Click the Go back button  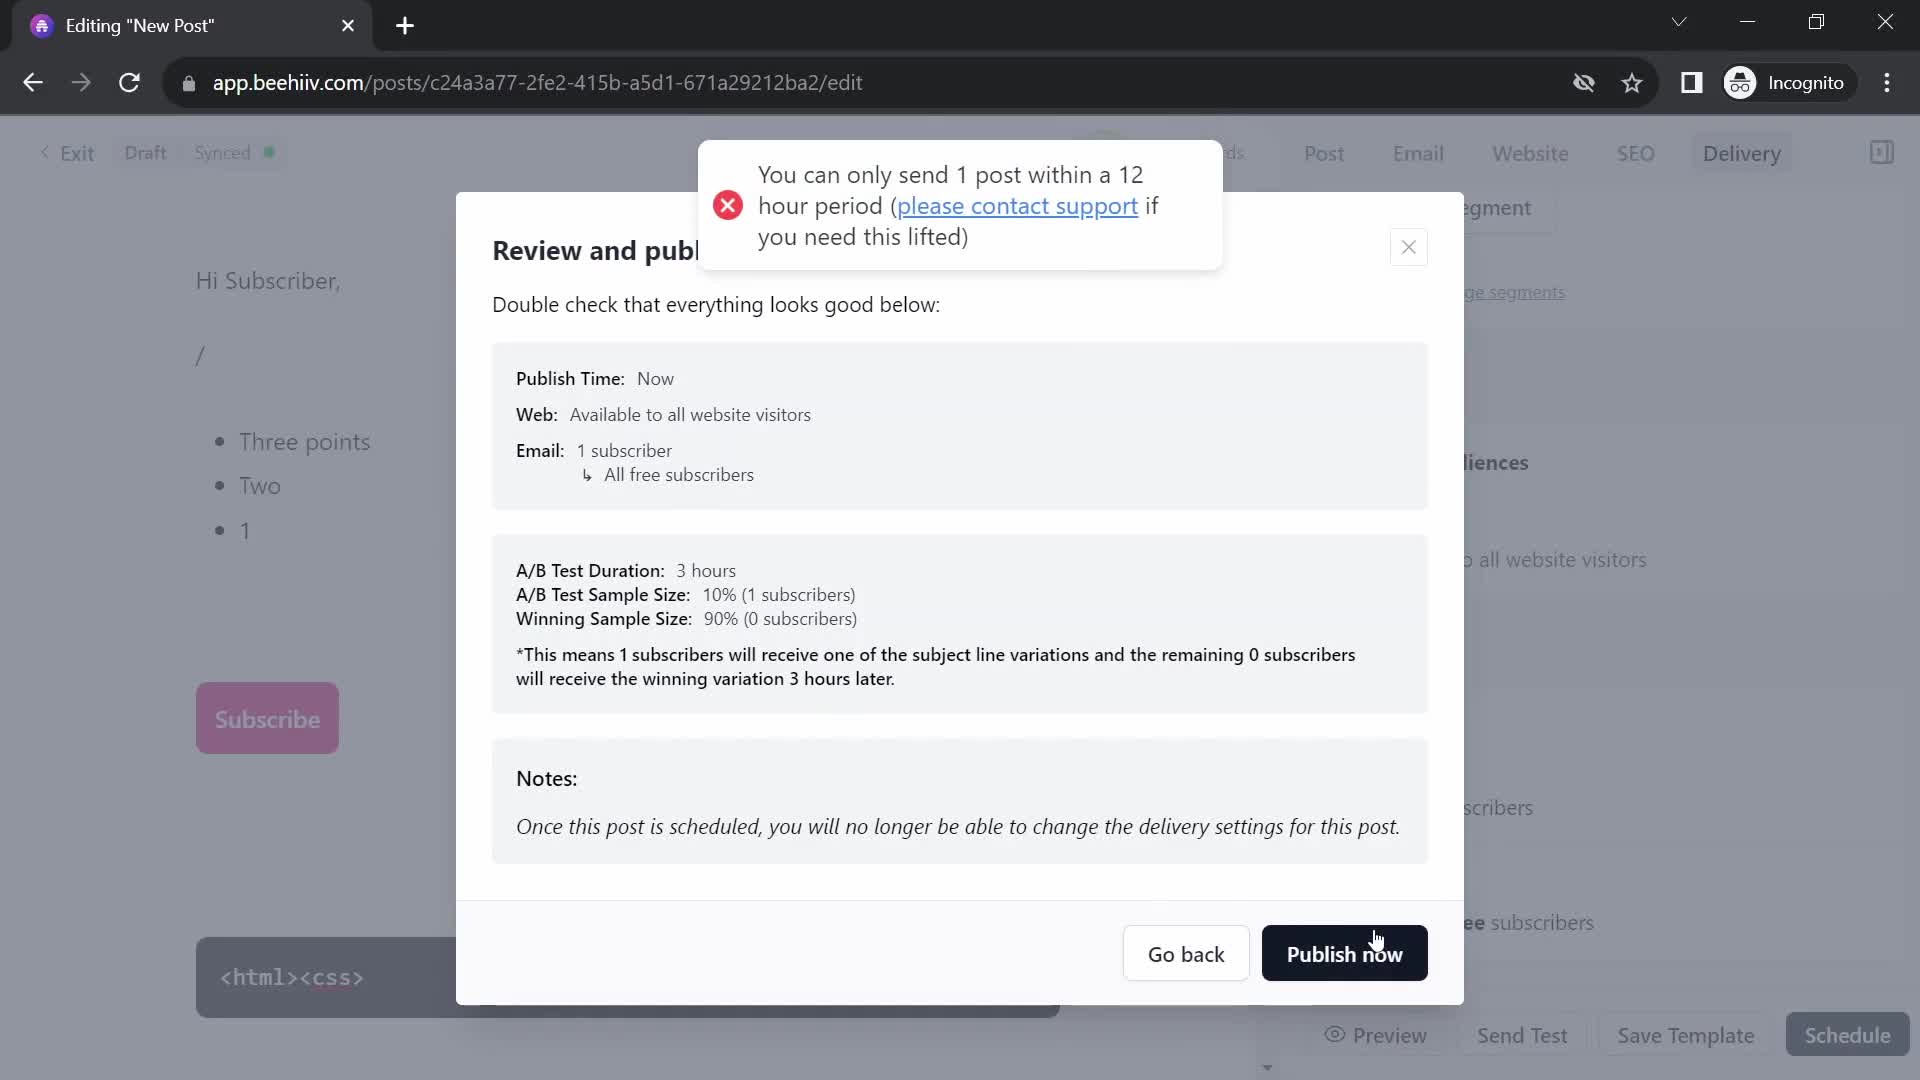click(1187, 953)
